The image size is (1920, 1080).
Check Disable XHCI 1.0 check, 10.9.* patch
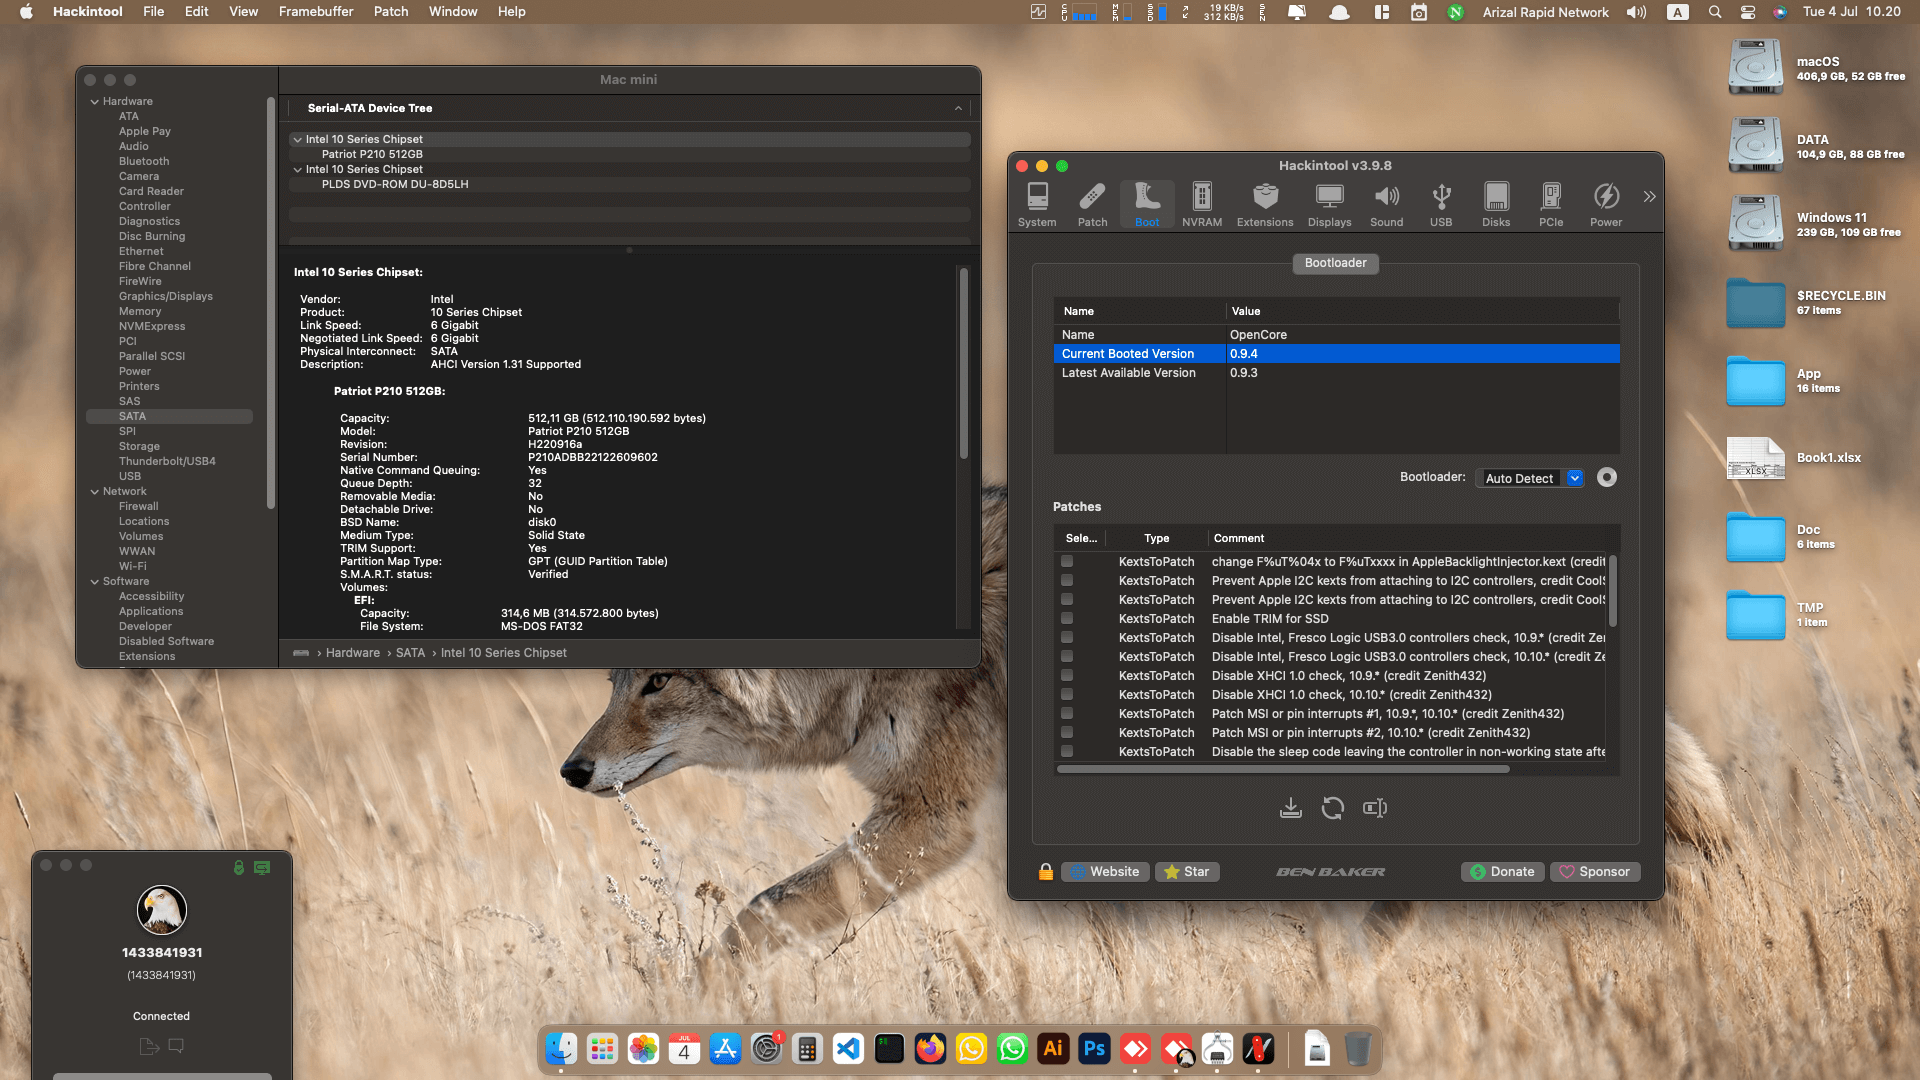[1067, 676]
